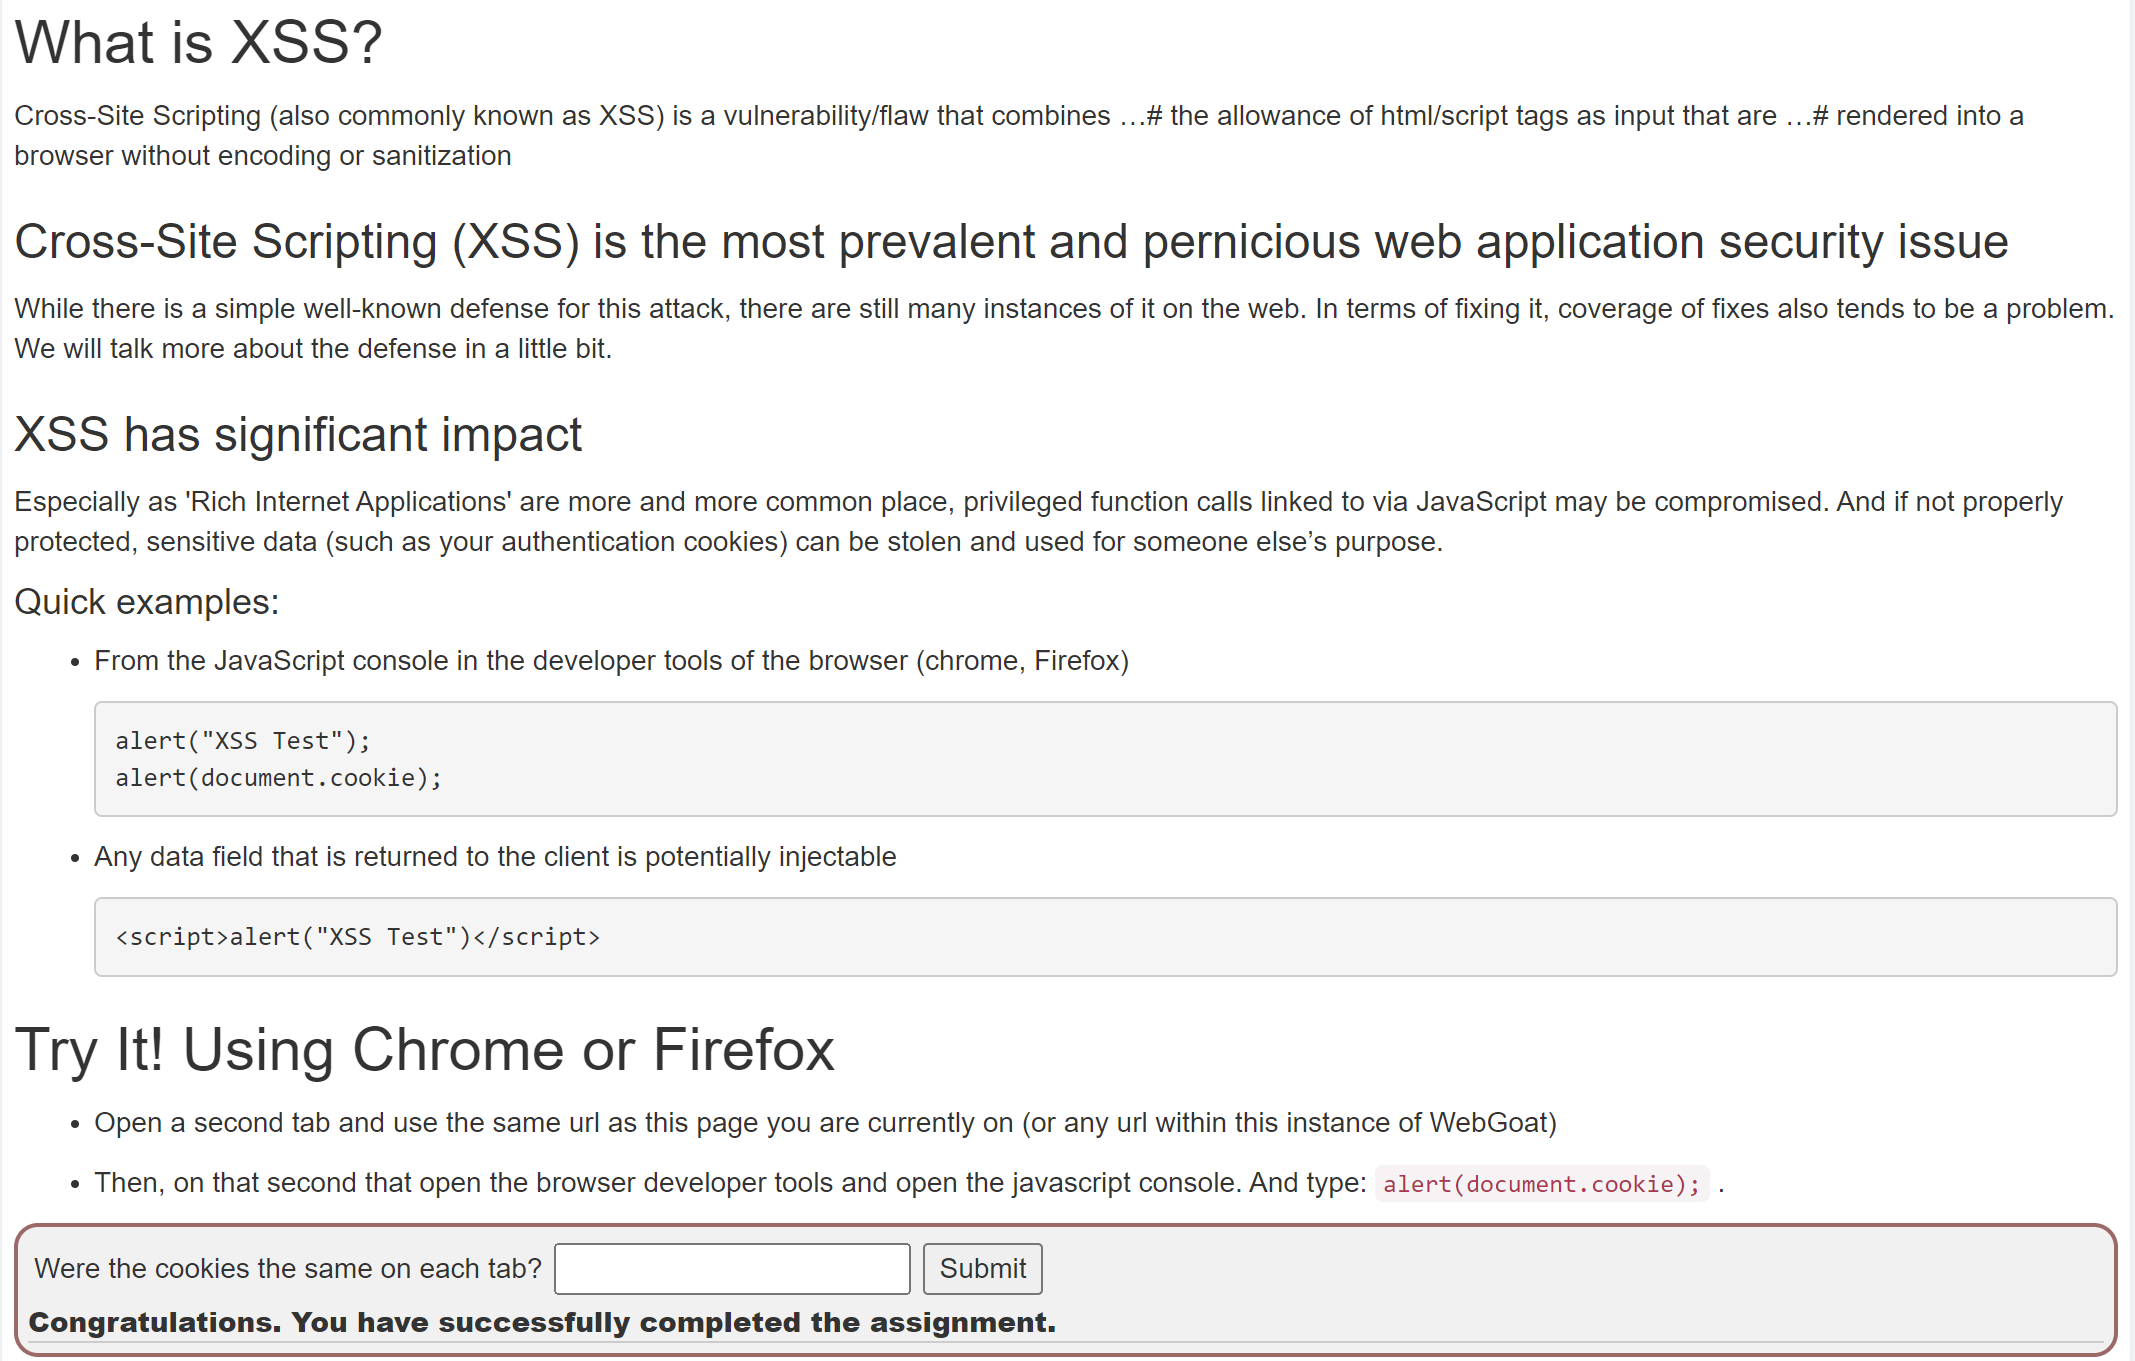Click the 'Quick examples:' subheading
2135x1361 pixels.
[146, 602]
